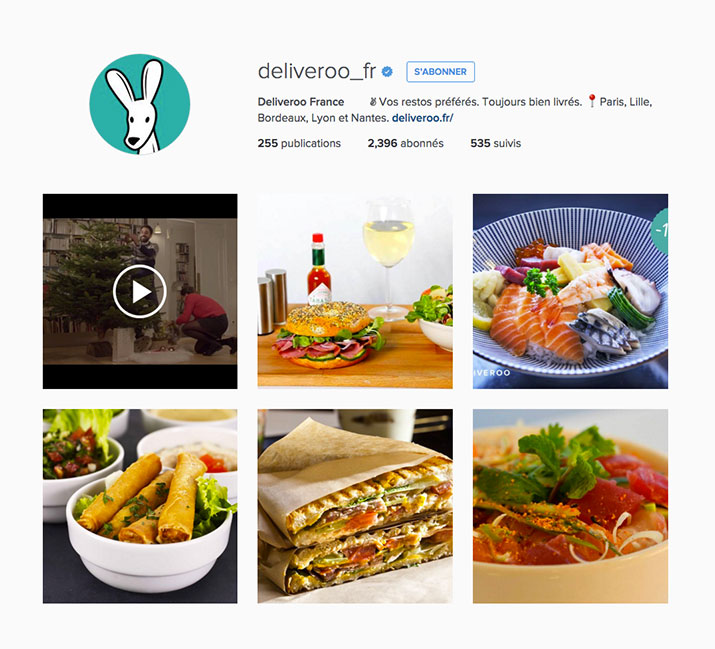The width and height of the screenshot is (715, 649).
Task: Open the spring rolls bowl photo
Action: (x=140, y=506)
